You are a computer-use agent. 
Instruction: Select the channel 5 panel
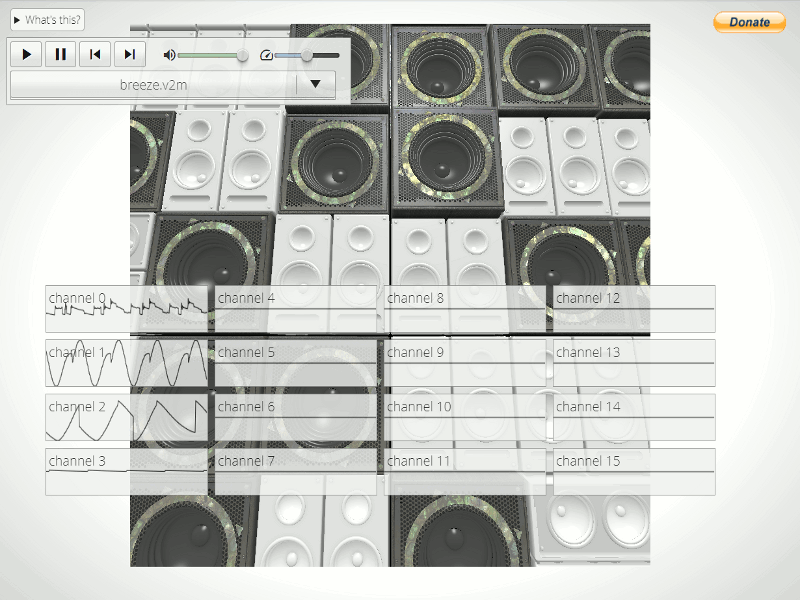[295, 363]
